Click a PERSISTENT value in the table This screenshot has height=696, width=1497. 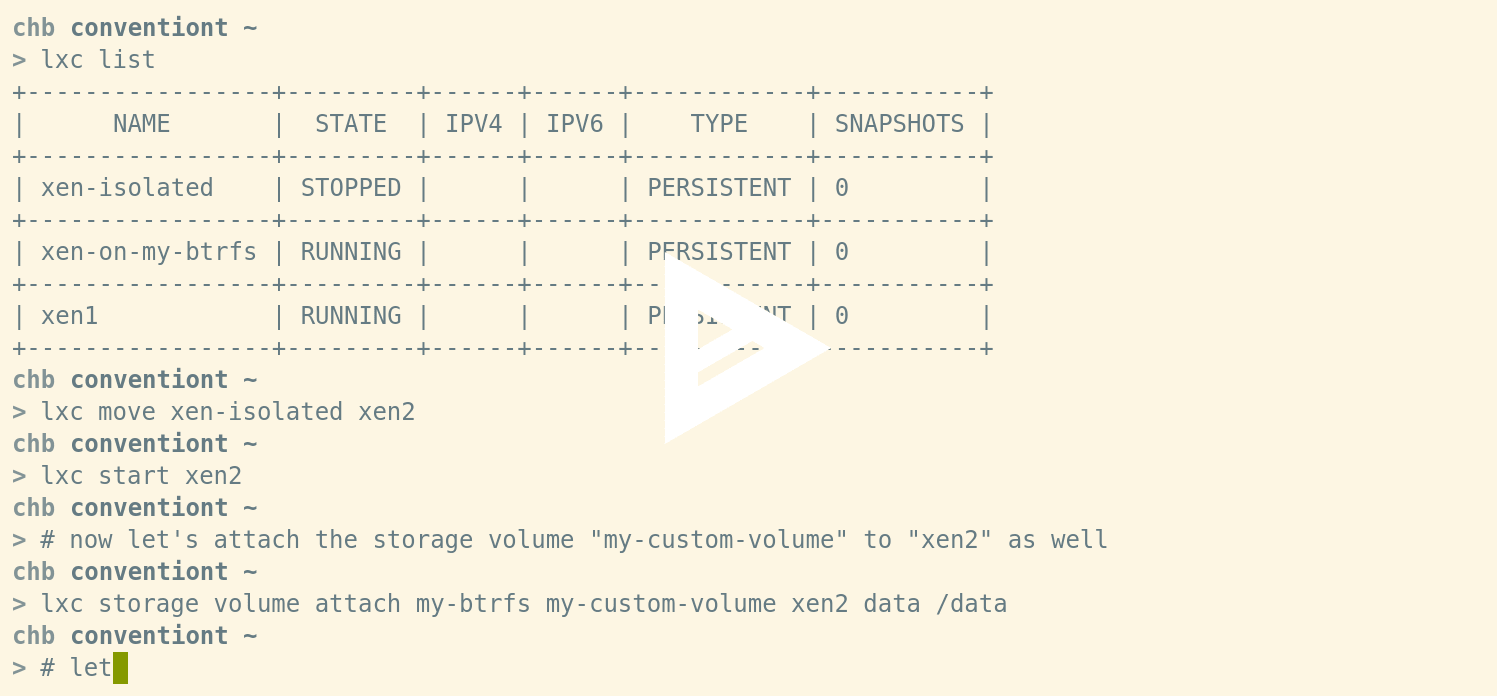click(718, 187)
